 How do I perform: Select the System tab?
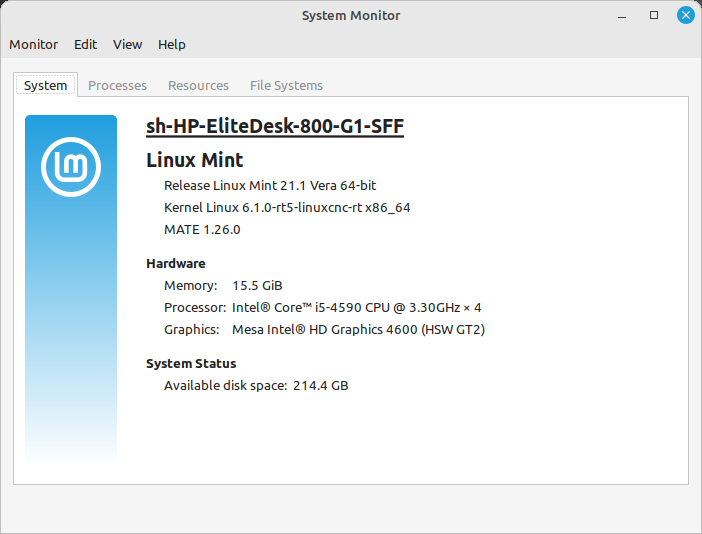[x=46, y=85]
